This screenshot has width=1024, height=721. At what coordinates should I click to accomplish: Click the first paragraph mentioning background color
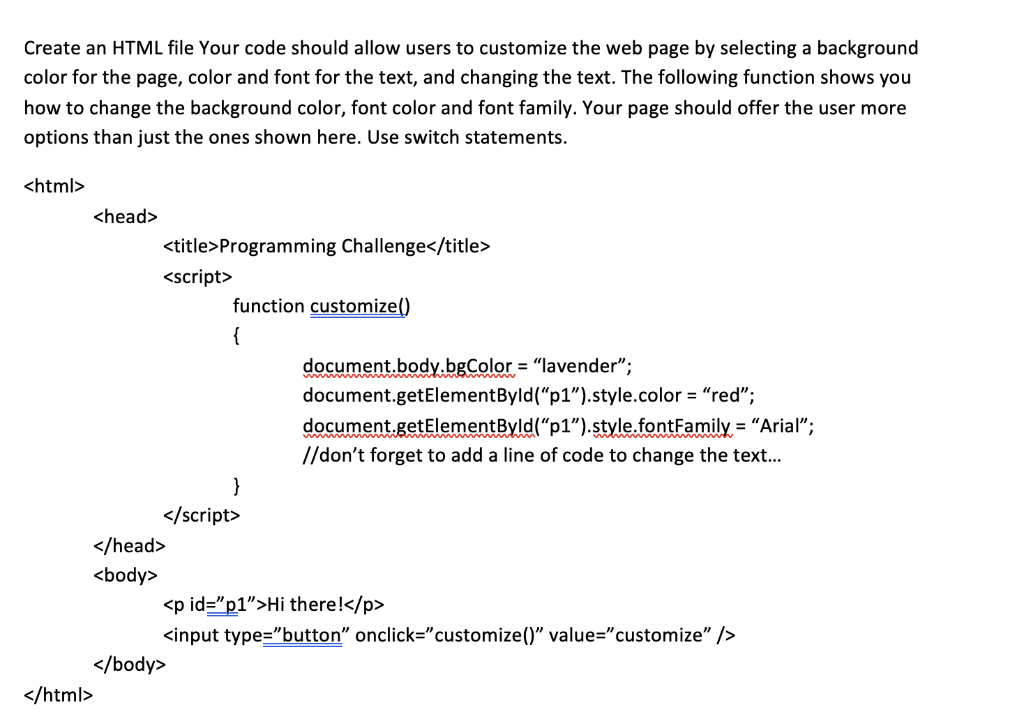[470, 47]
